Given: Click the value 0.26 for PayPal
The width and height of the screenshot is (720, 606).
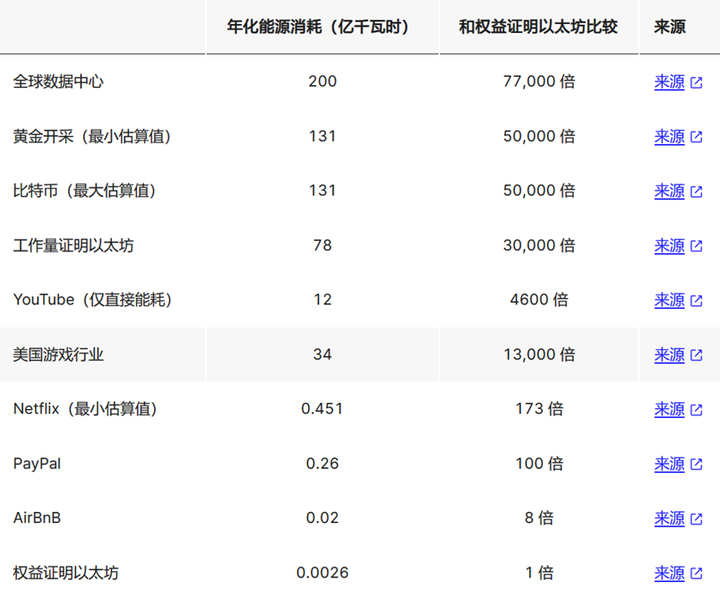Looking at the screenshot, I should 322,463.
